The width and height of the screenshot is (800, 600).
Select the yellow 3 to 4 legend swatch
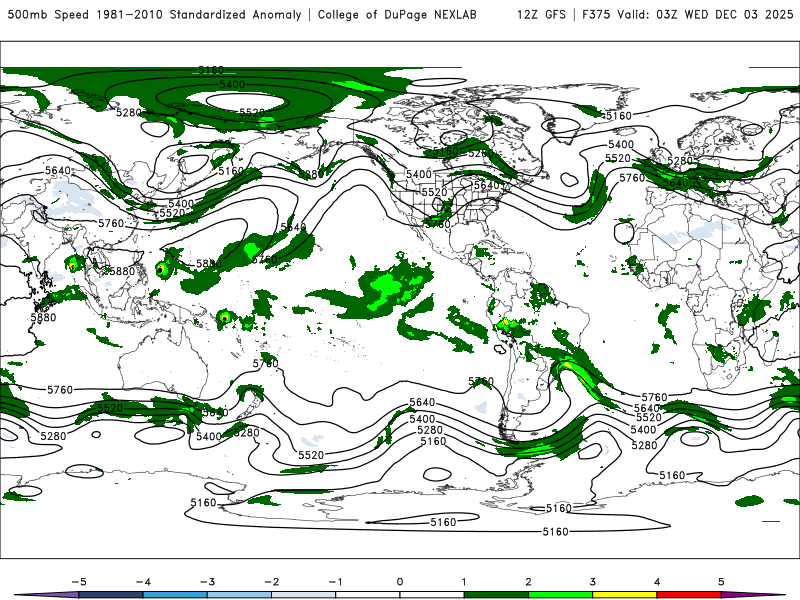[625, 595]
